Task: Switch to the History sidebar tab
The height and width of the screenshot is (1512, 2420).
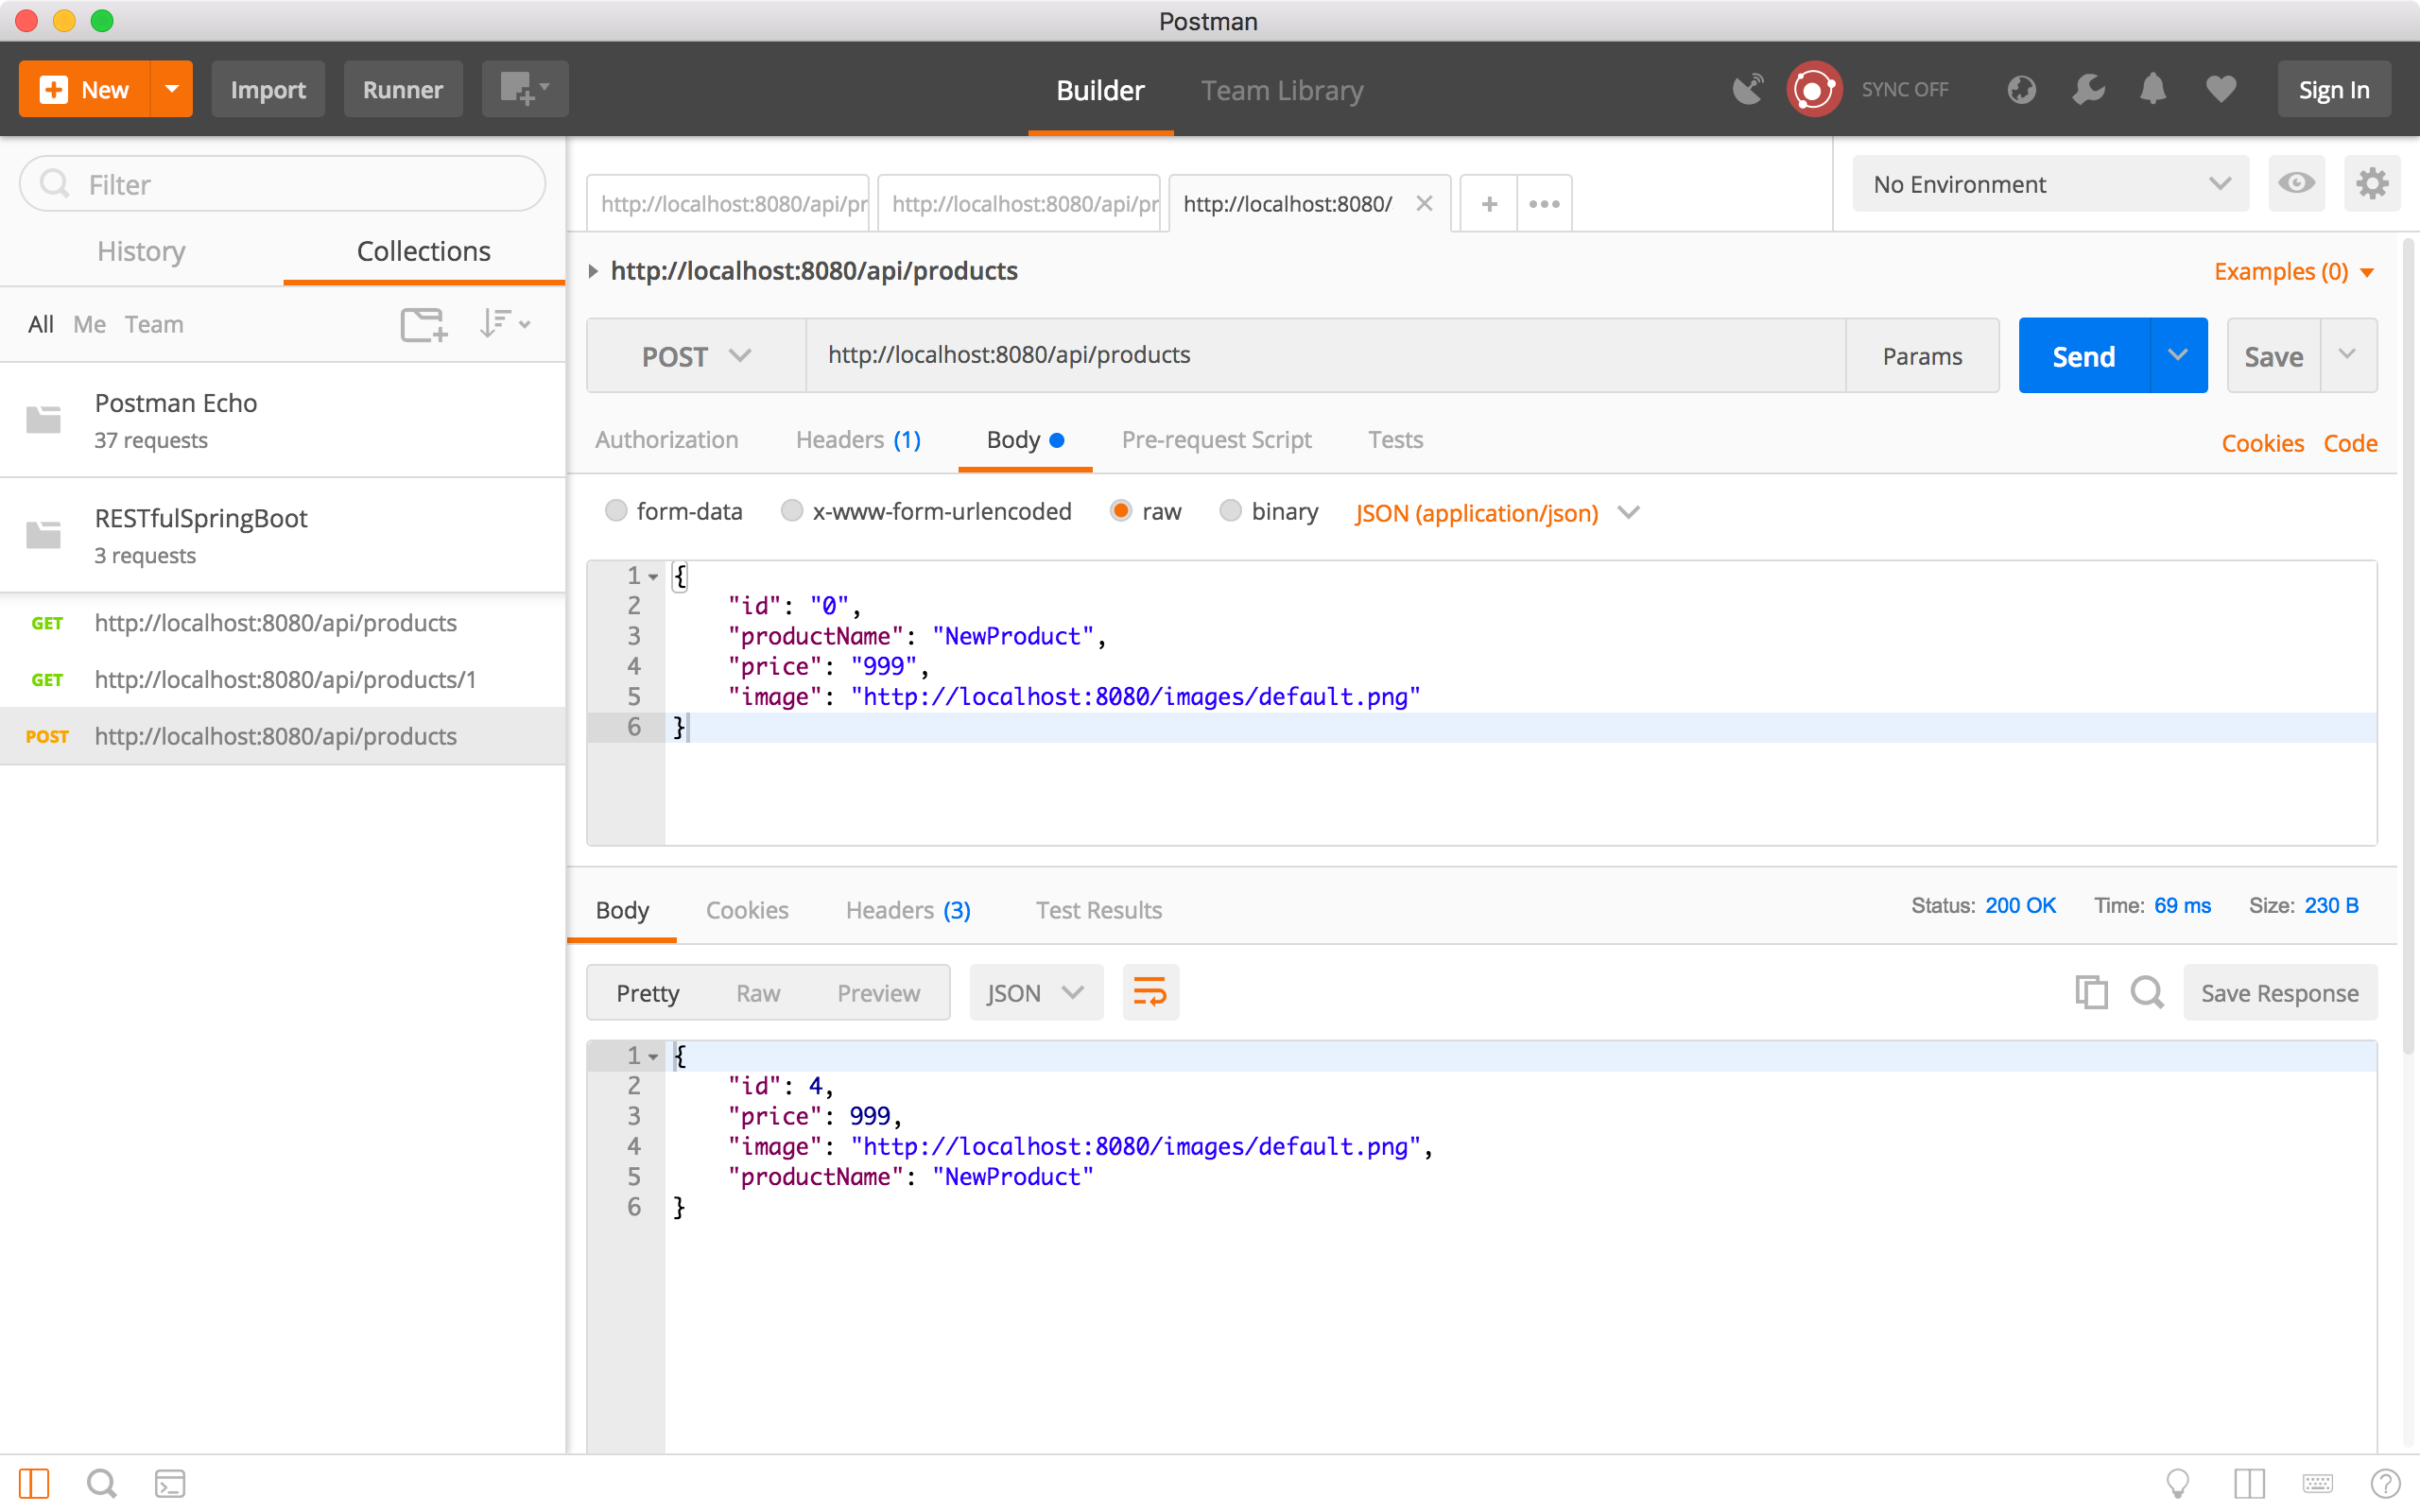Action: (x=141, y=251)
